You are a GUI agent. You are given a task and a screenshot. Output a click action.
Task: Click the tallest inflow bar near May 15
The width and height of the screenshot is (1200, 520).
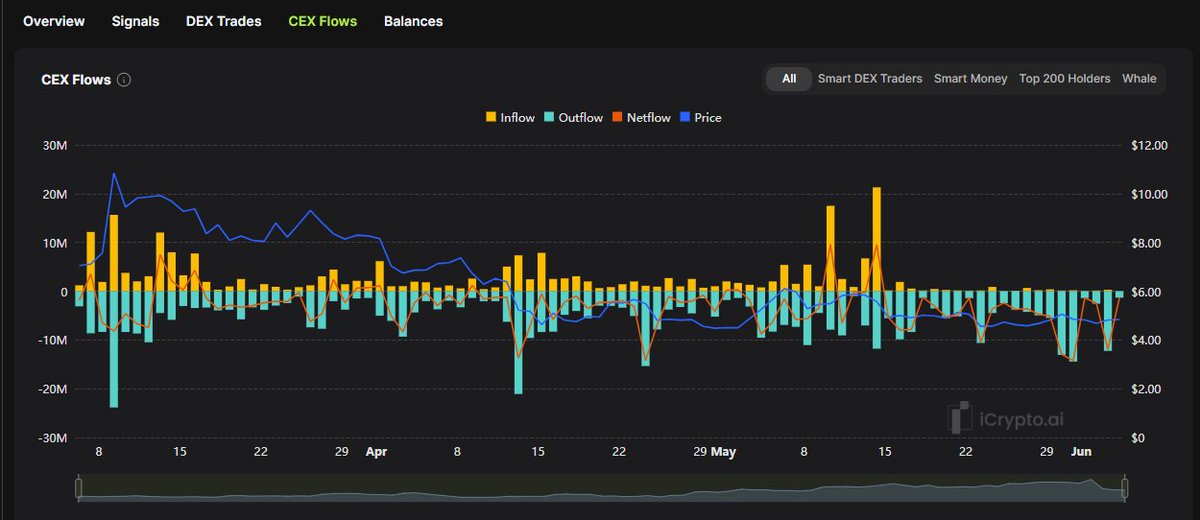pyautogui.click(x=877, y=239)
